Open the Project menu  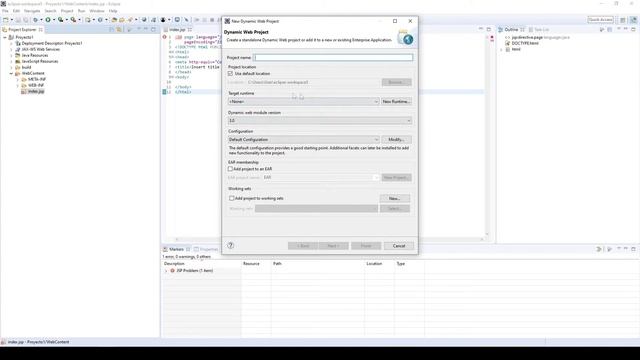(67, 11)
